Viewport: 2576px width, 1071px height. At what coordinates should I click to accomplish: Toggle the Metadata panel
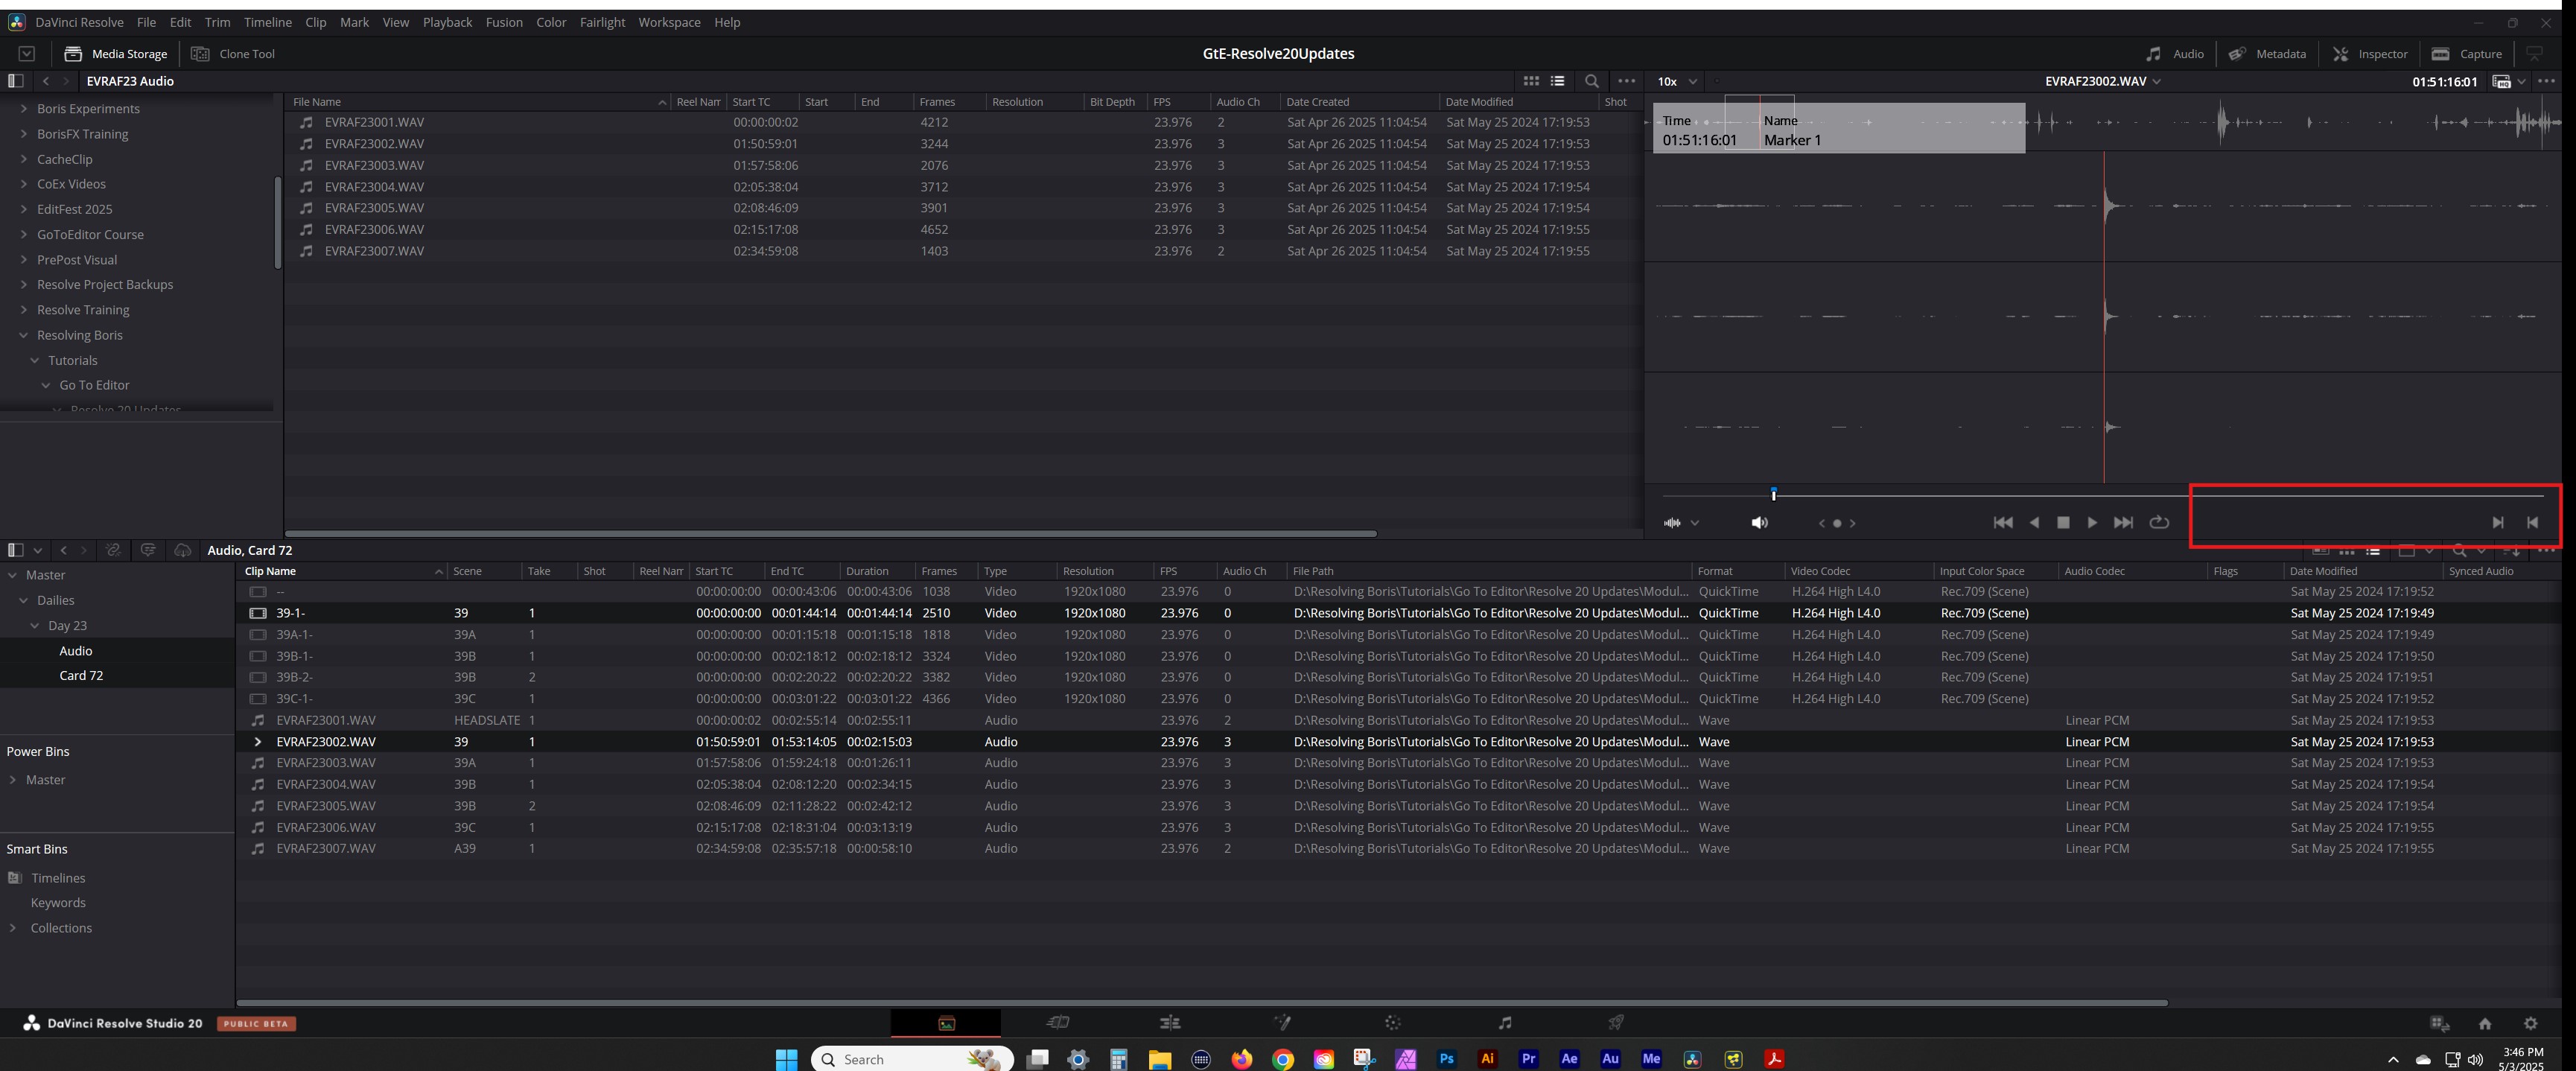tap(2267, 54)
